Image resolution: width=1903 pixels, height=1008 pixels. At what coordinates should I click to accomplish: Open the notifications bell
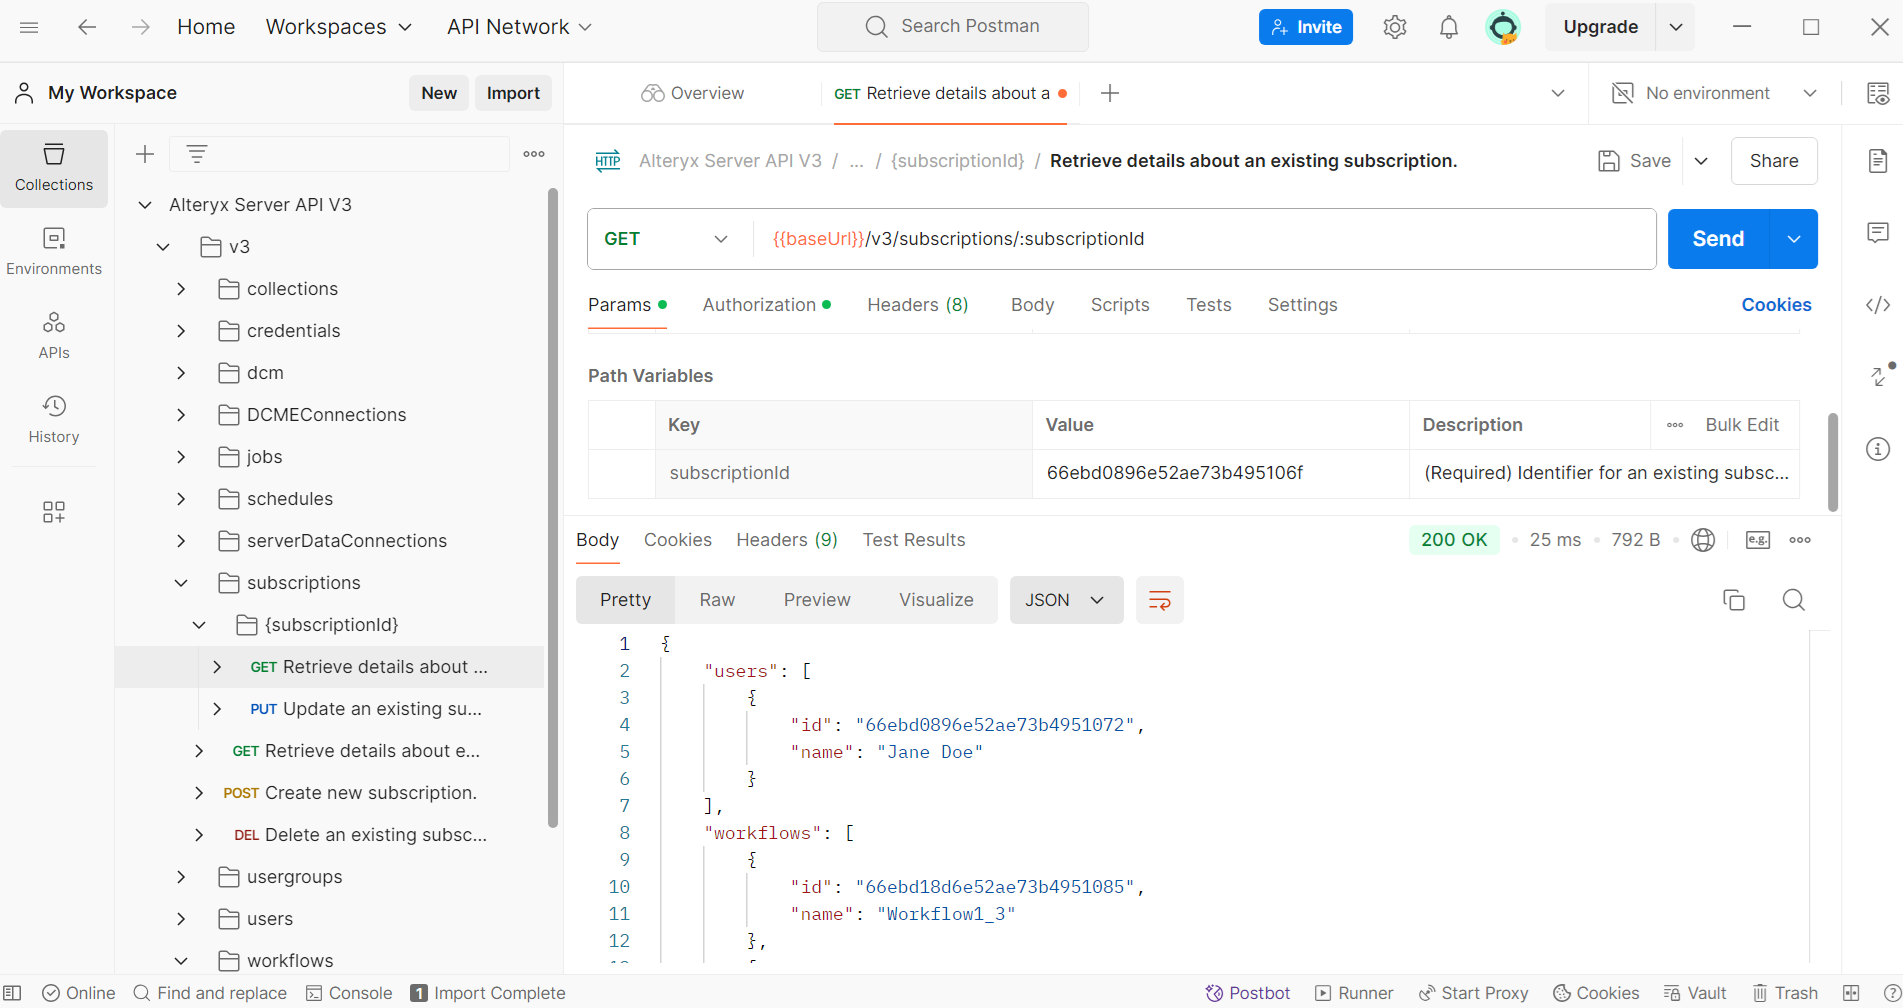pyautogui.click(x=1448, y=27)
